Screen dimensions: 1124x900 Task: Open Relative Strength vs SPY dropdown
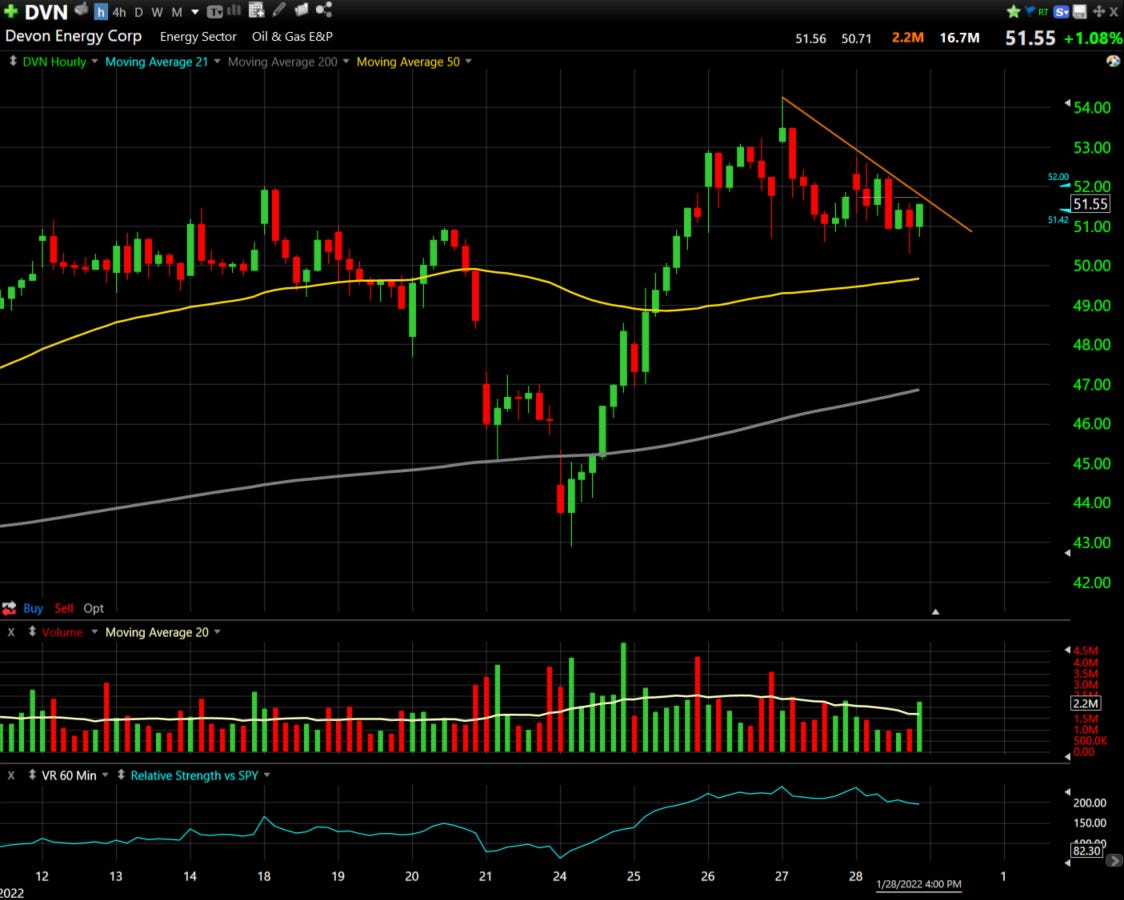click(x=267, y=775)
